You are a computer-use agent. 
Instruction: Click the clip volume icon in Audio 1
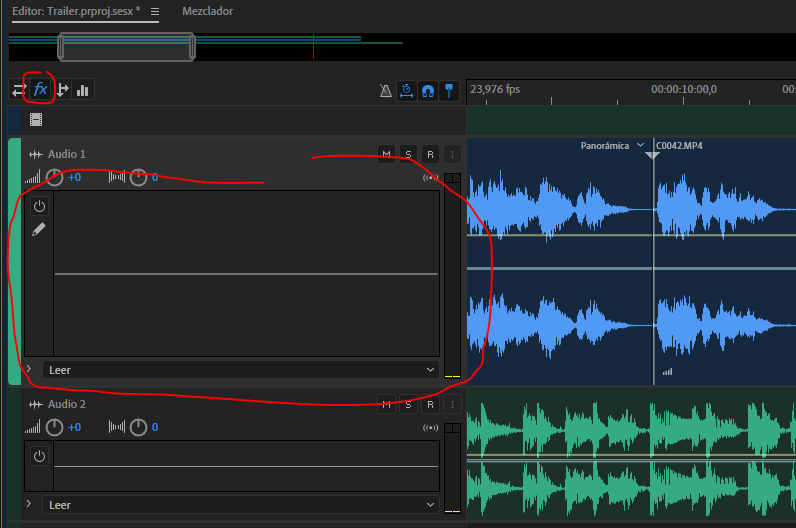pos(668,372)
